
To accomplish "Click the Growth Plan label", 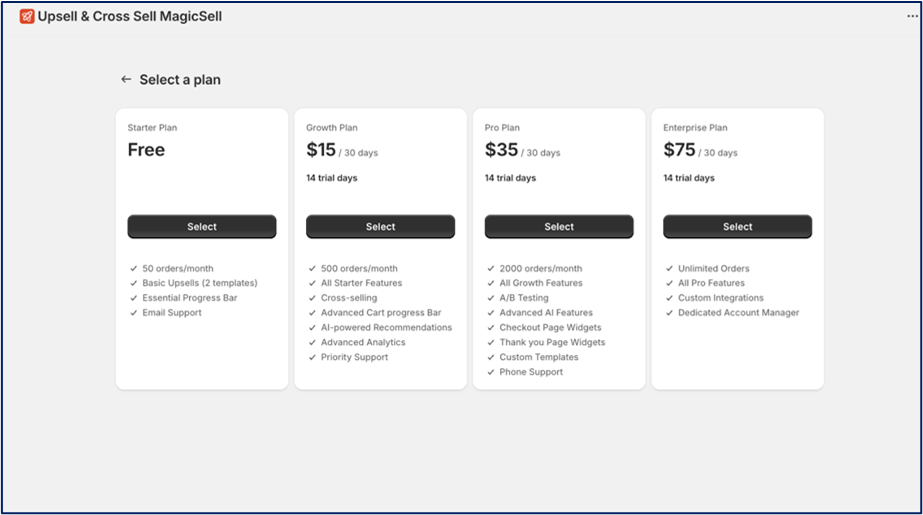I will (331, 128).
